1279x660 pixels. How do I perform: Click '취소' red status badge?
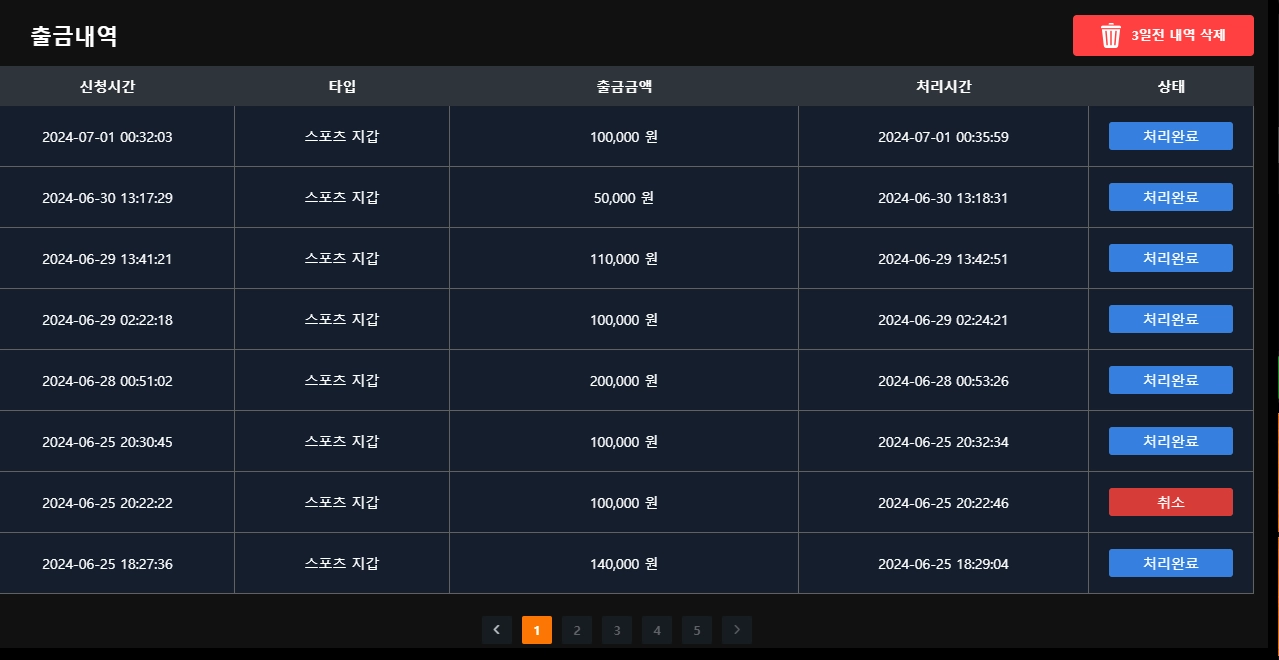[1170, 502]
